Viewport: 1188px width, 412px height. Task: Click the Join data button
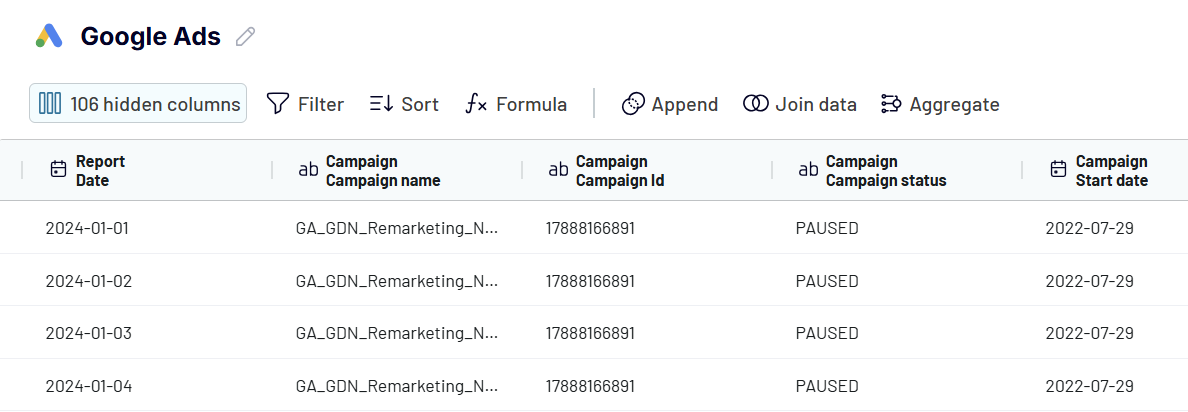coord(799,104)
